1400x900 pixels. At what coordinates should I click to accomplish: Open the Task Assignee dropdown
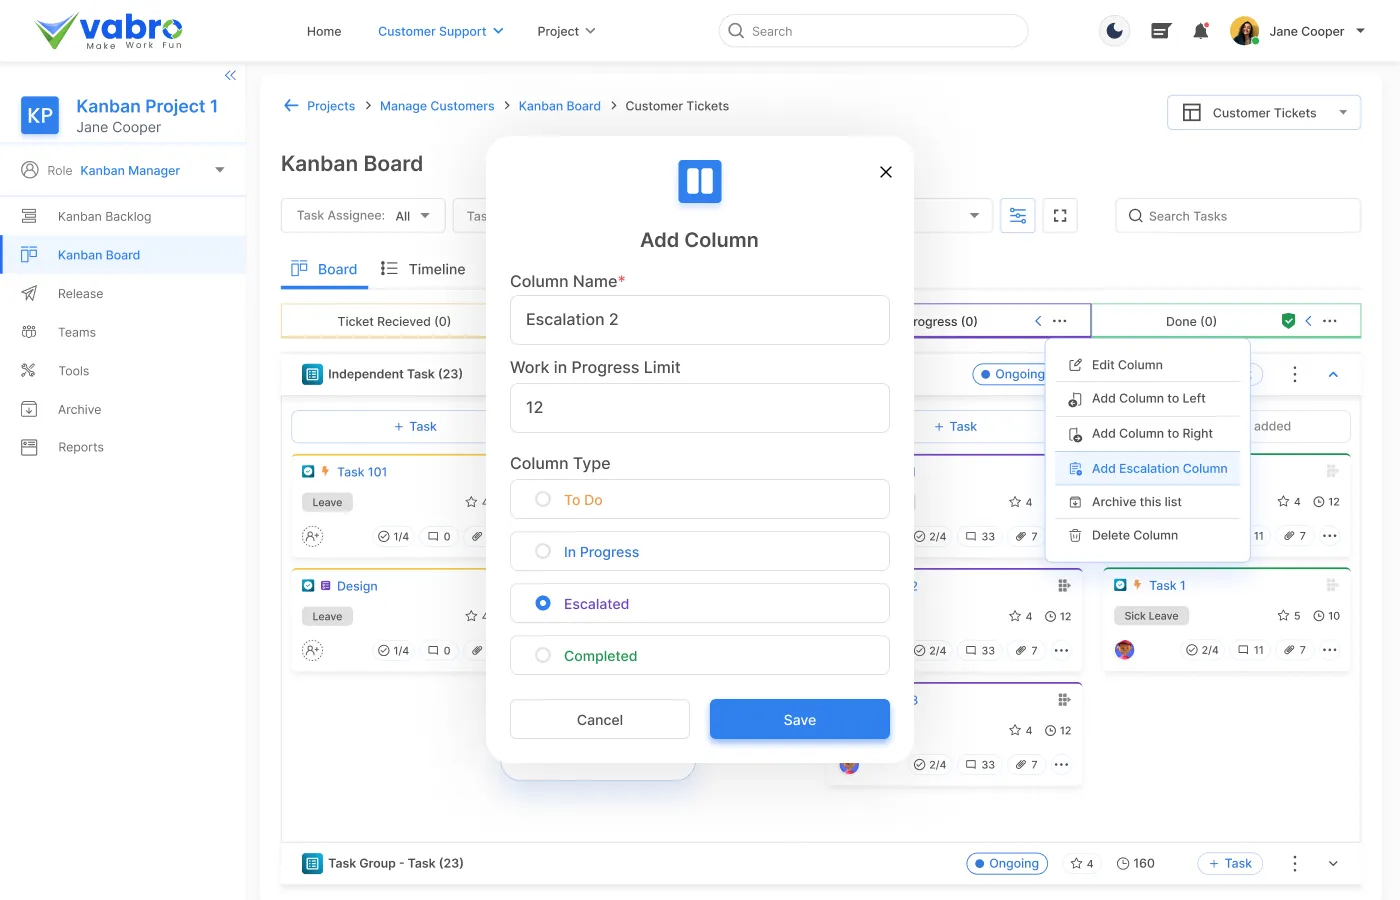pyautogui.click(x=363, y=216)
